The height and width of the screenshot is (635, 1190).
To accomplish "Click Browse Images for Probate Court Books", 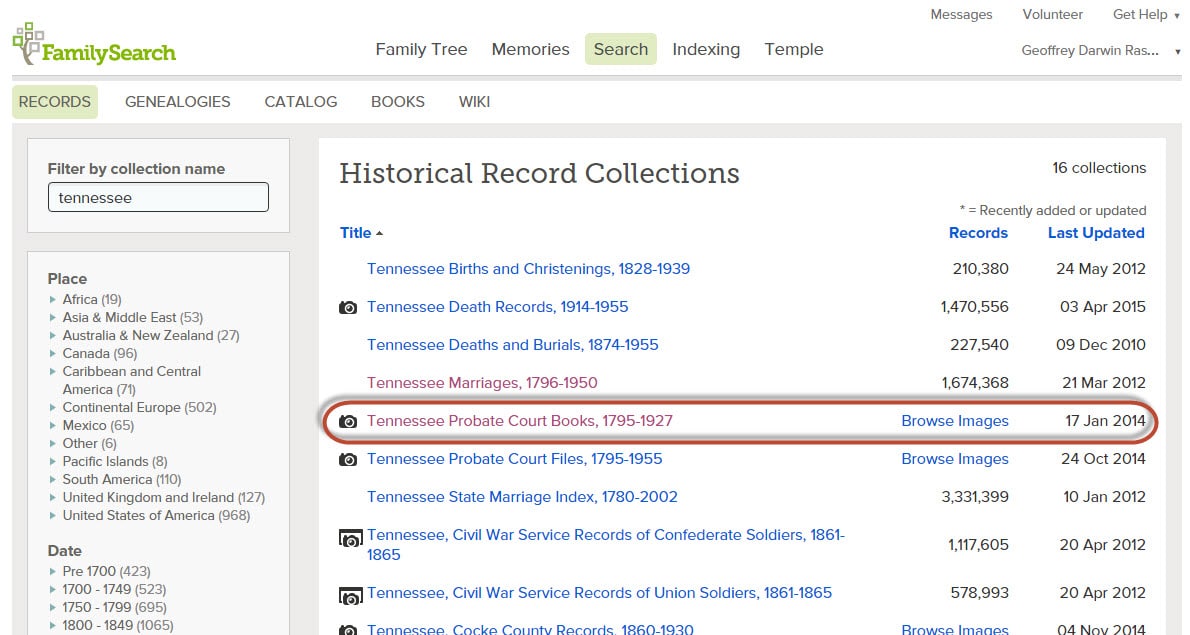I will [955, 420].
